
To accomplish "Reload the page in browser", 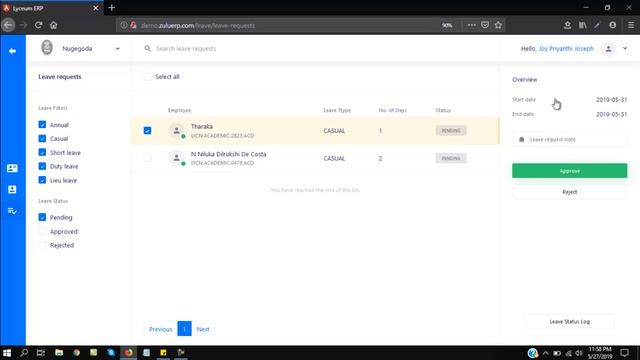I will pos(38,25).
